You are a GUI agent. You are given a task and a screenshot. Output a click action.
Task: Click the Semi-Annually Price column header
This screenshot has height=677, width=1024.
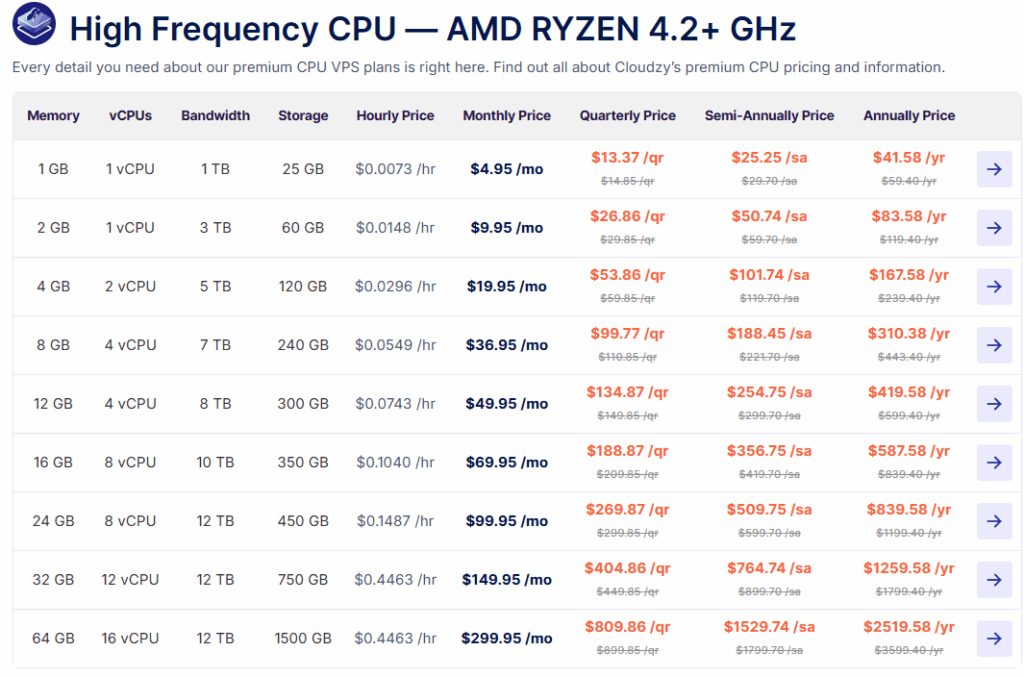point(769,116)
